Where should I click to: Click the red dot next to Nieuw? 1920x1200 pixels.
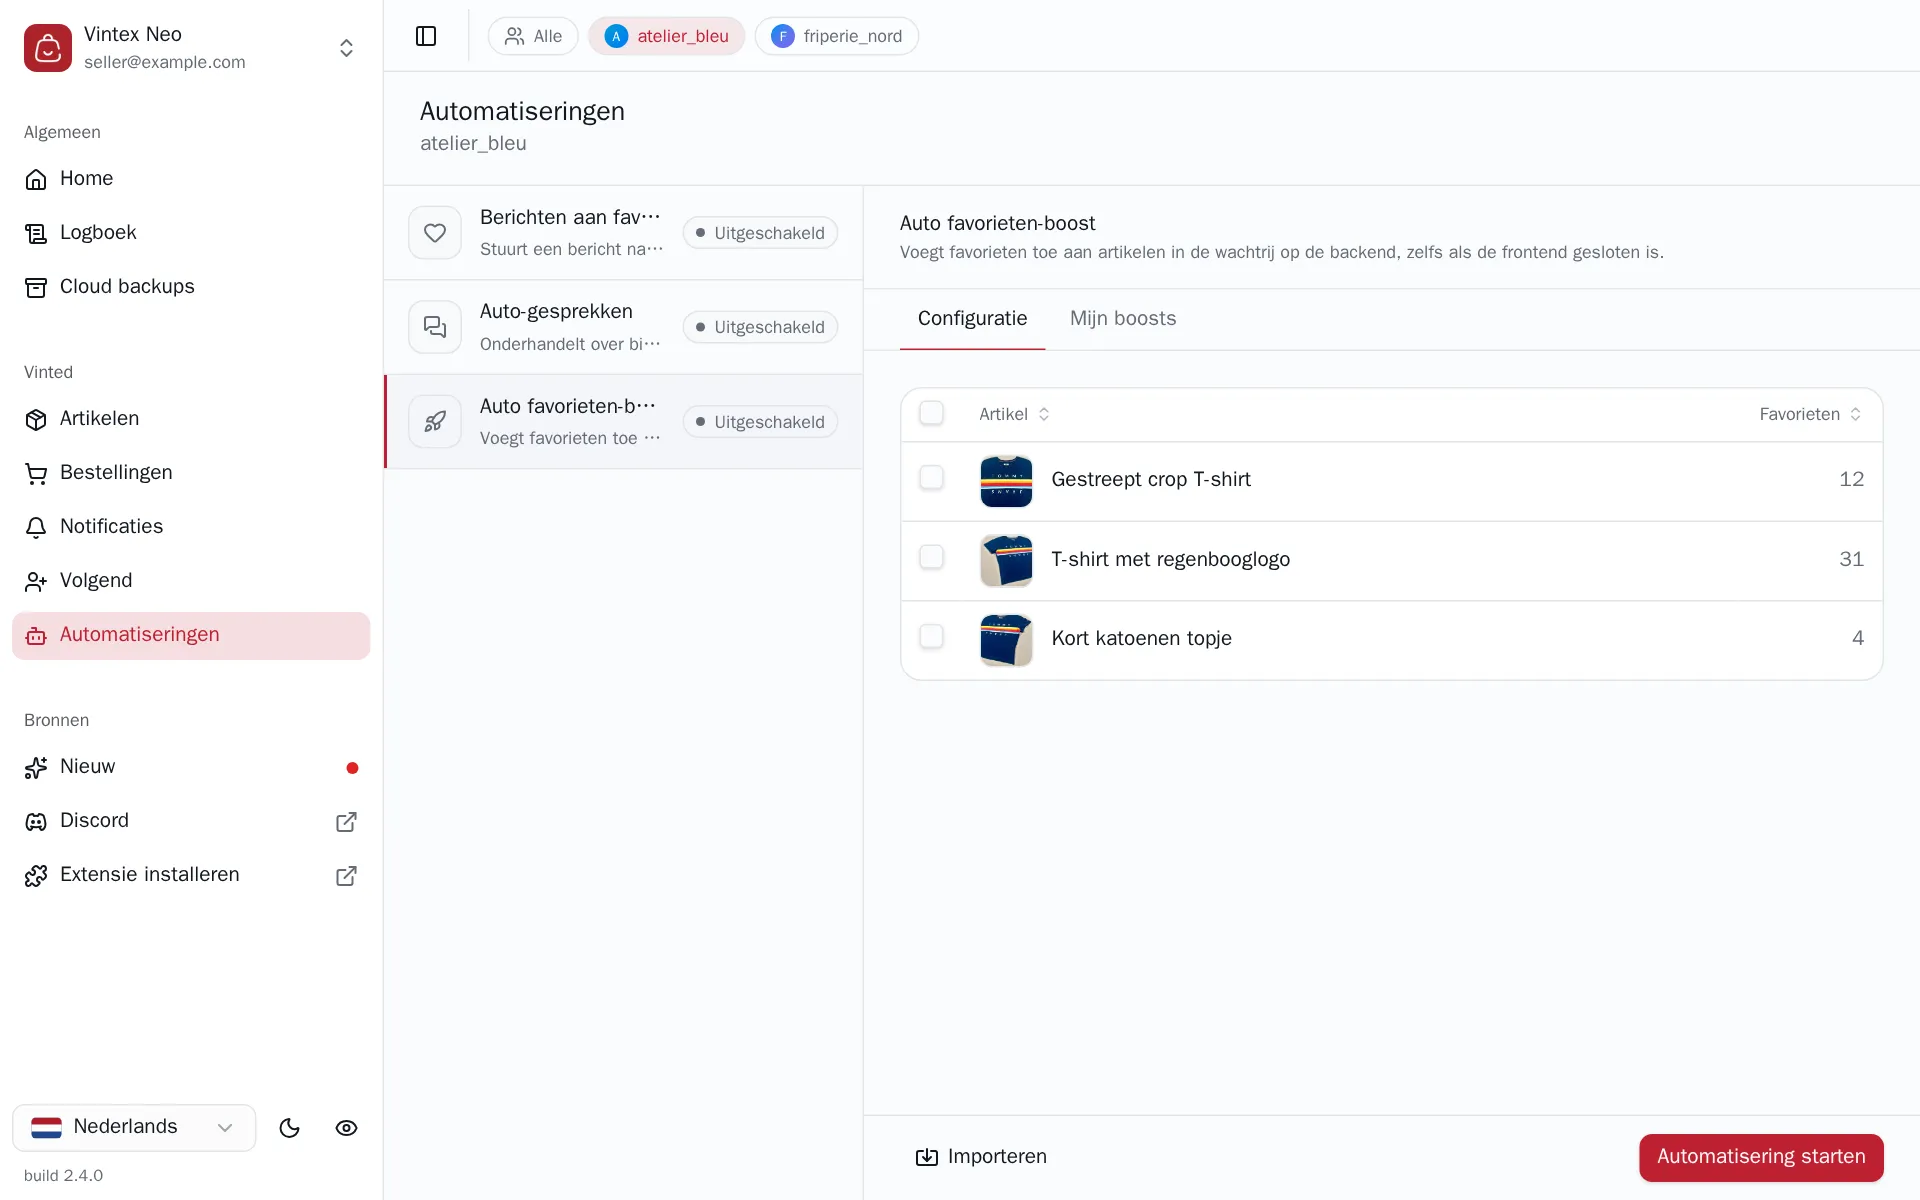click(x=352, y=768)
